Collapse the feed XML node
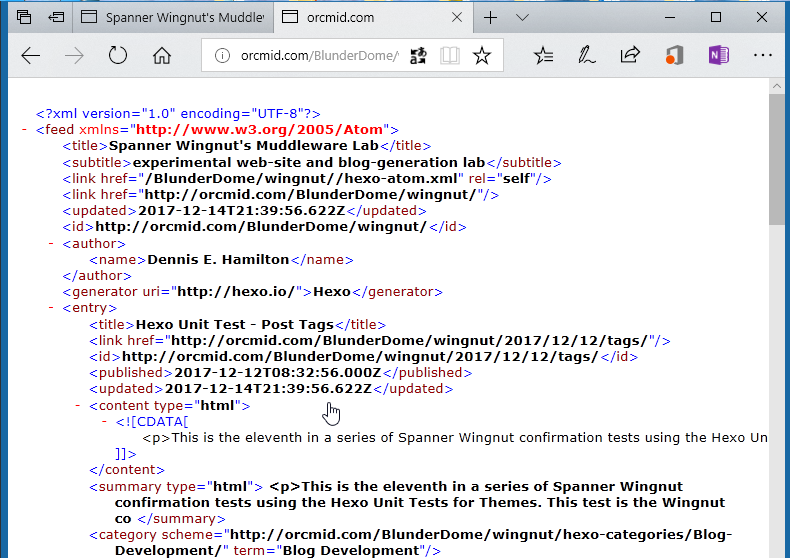Screen dimensions: 790x558 pyautogui.click(x=23, y=130)
